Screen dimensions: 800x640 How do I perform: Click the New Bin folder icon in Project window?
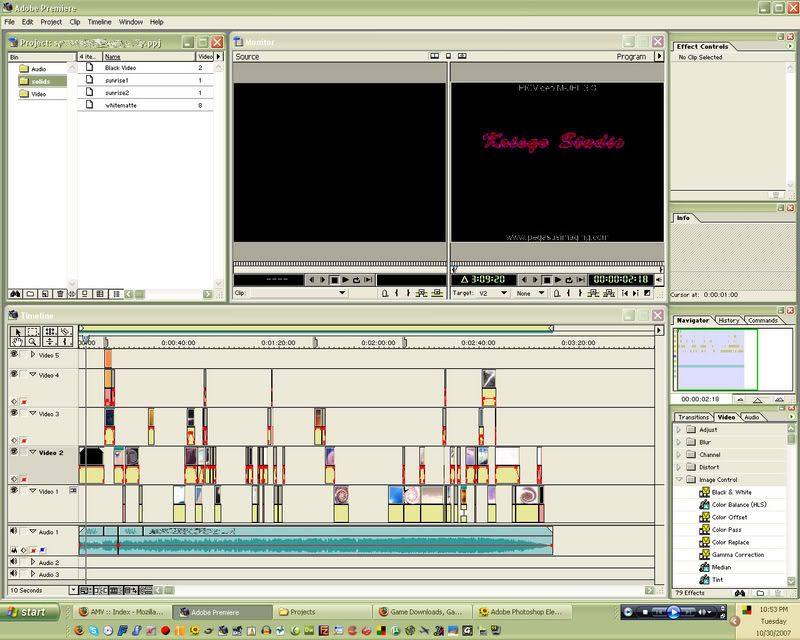[30, 293]
